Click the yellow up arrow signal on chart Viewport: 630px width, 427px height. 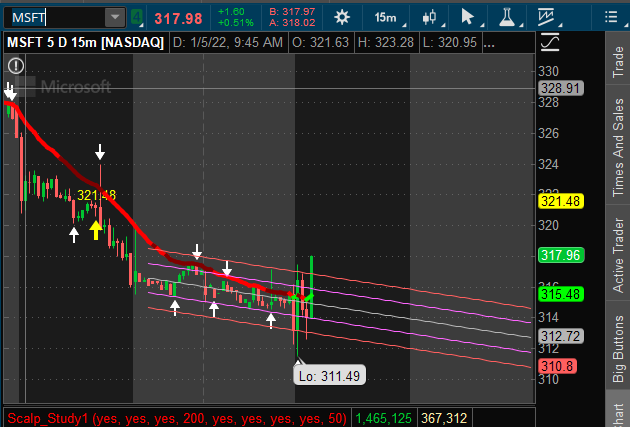(x=96, y=230)
